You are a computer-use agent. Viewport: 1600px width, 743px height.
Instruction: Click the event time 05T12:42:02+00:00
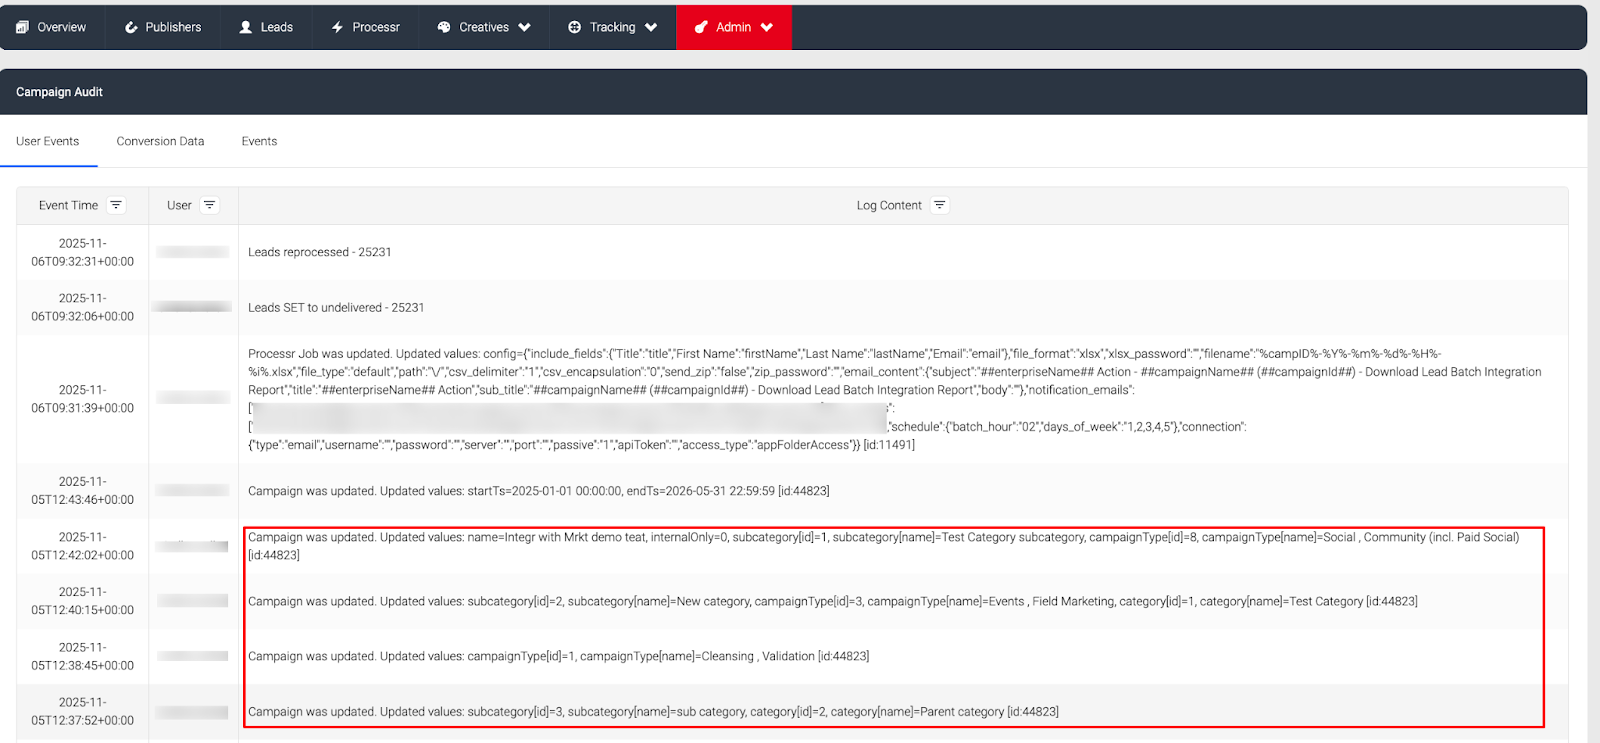click(82, 546)
